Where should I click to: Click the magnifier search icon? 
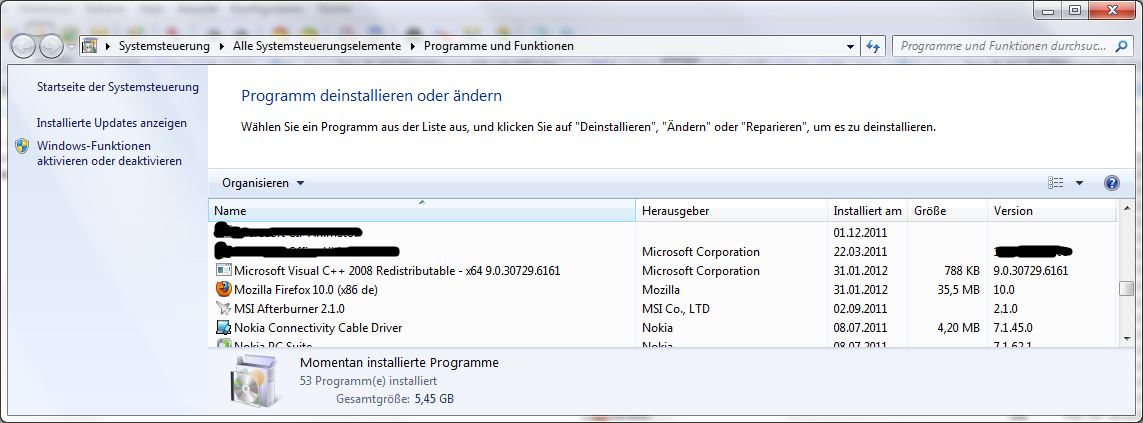click(x=1122, y=46)
